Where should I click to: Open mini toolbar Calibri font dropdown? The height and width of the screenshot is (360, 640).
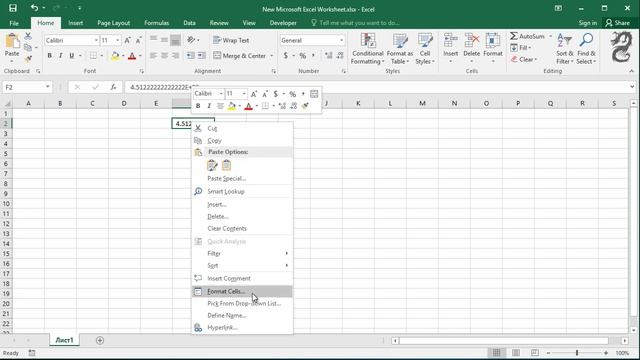pos(221,94)
